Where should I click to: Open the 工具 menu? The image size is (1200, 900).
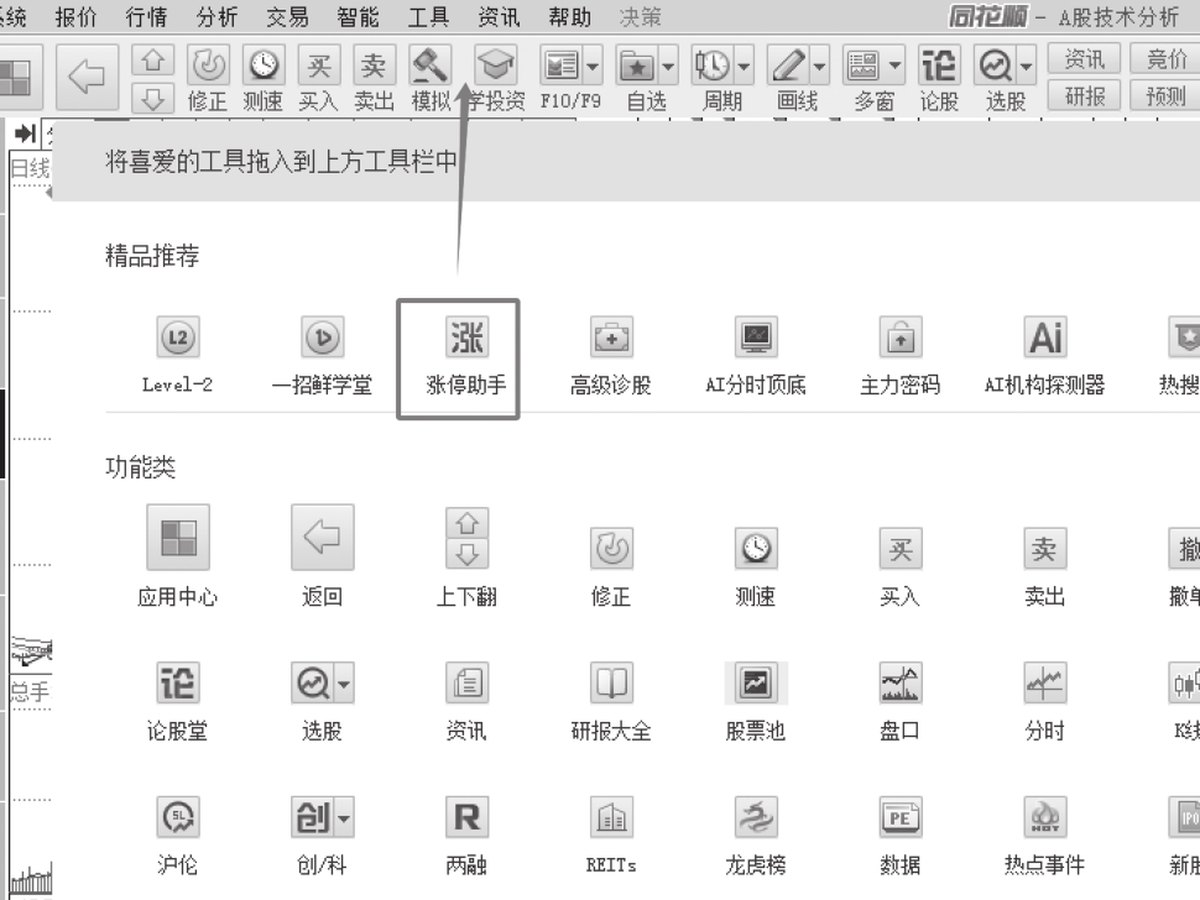[x=428, y=17]
